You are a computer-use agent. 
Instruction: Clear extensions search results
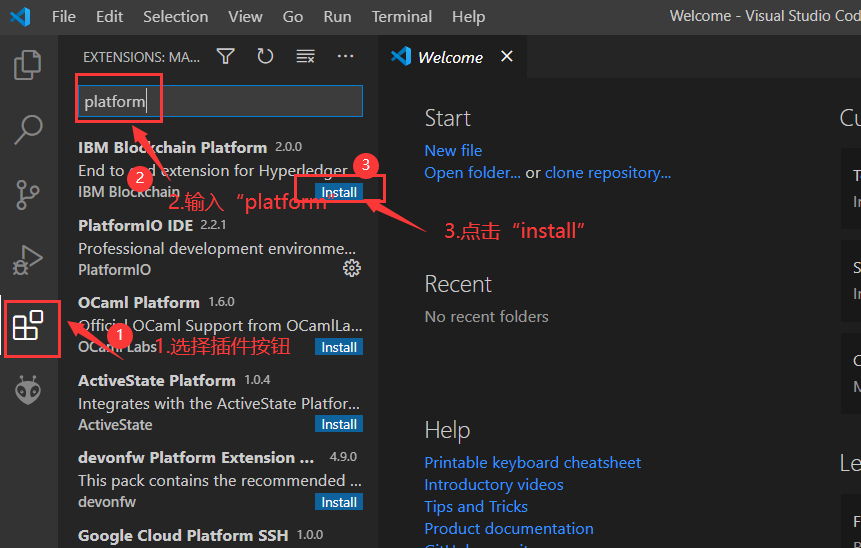(305, 56)
